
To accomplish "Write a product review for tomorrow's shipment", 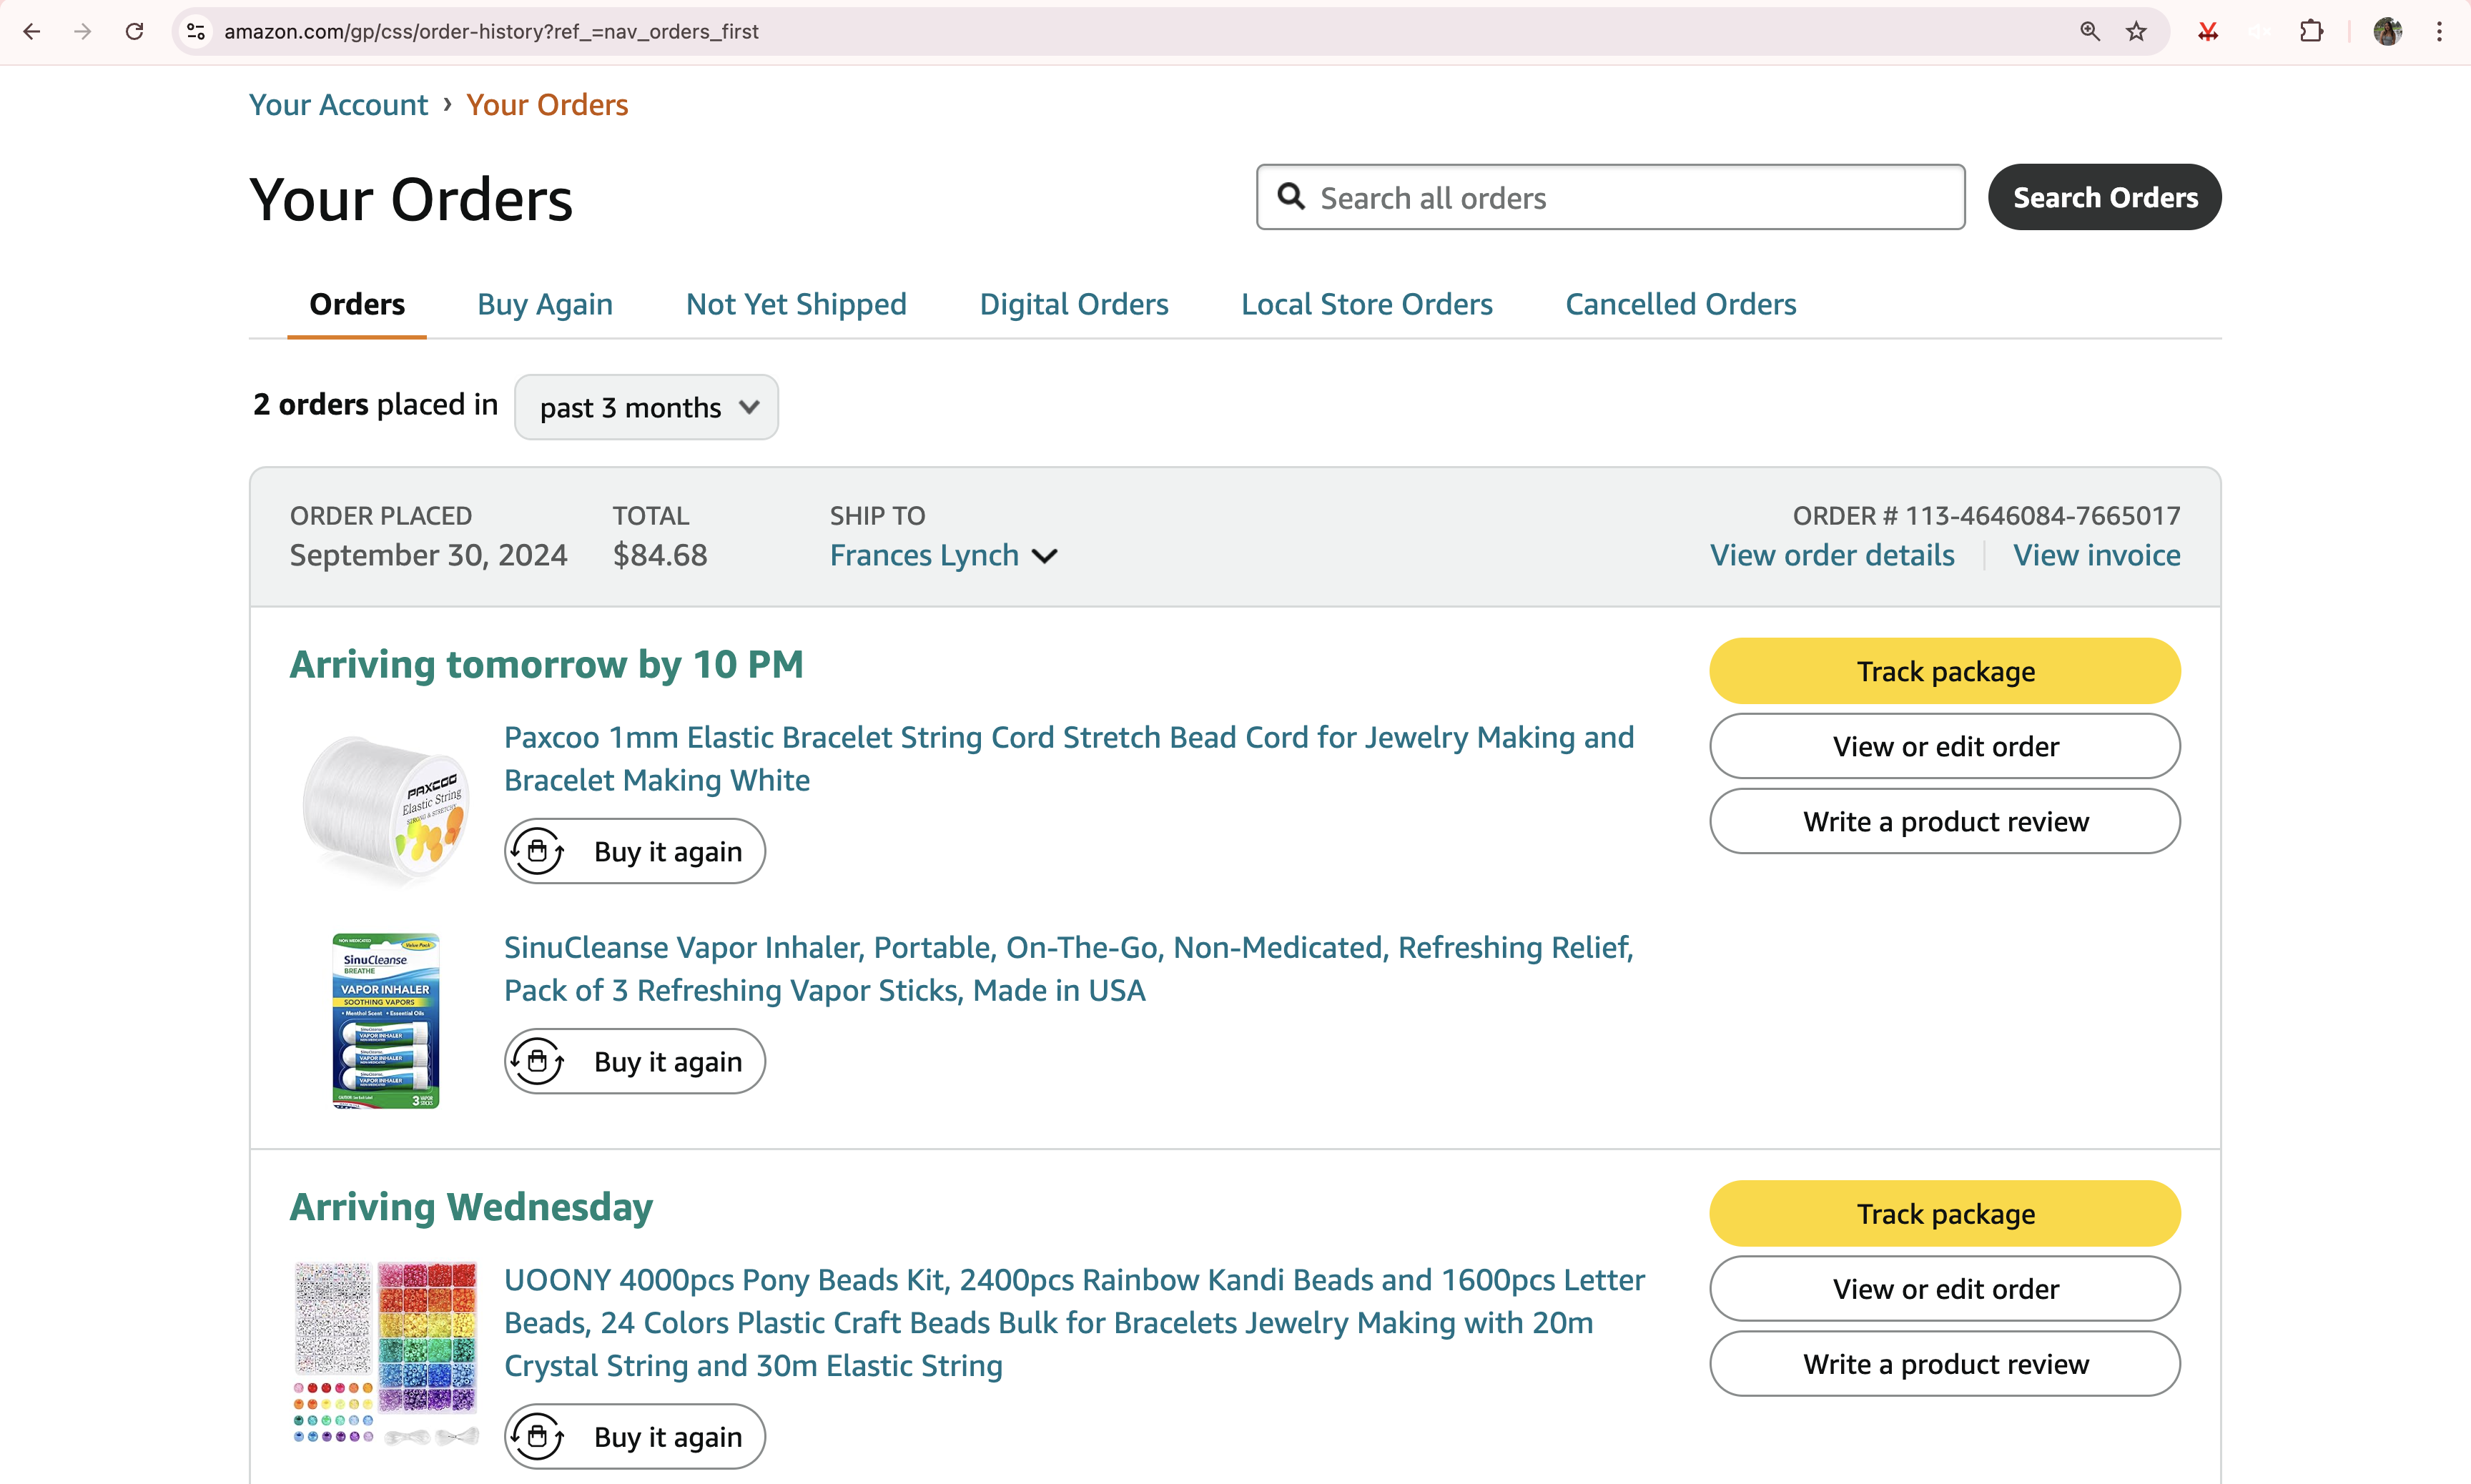I will pyautogui.click(x=1945, y=821).
